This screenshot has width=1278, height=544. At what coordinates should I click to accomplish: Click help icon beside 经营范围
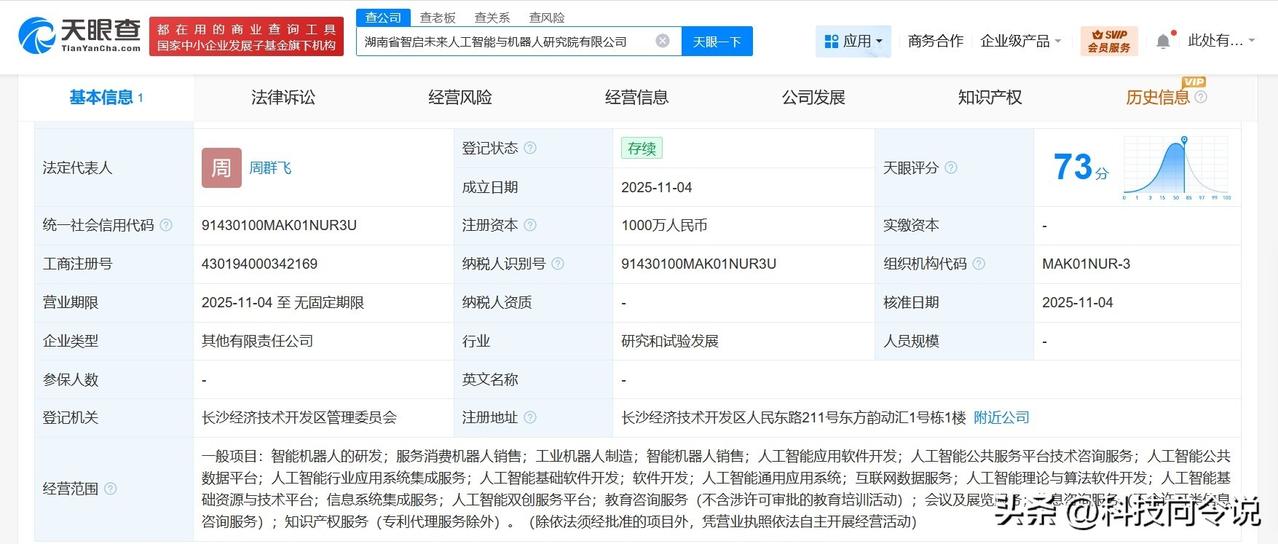pyautogui.click(x=110, y=488)
